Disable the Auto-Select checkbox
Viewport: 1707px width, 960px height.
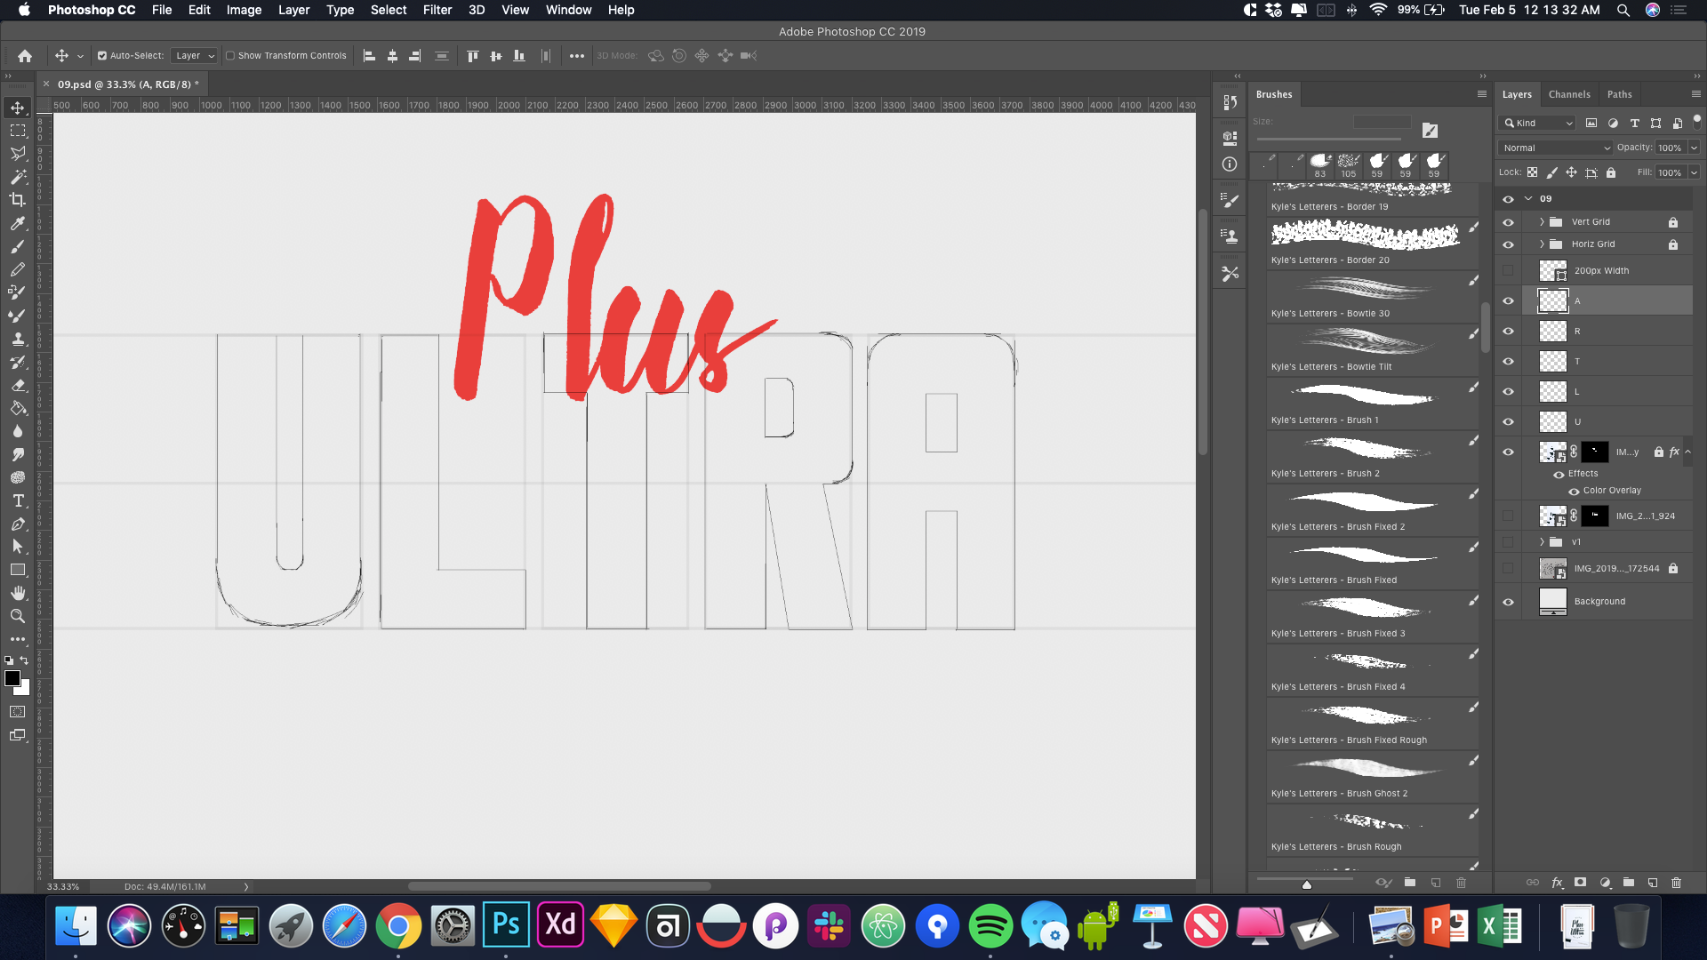pyautogui.click(x=102, y=56)
